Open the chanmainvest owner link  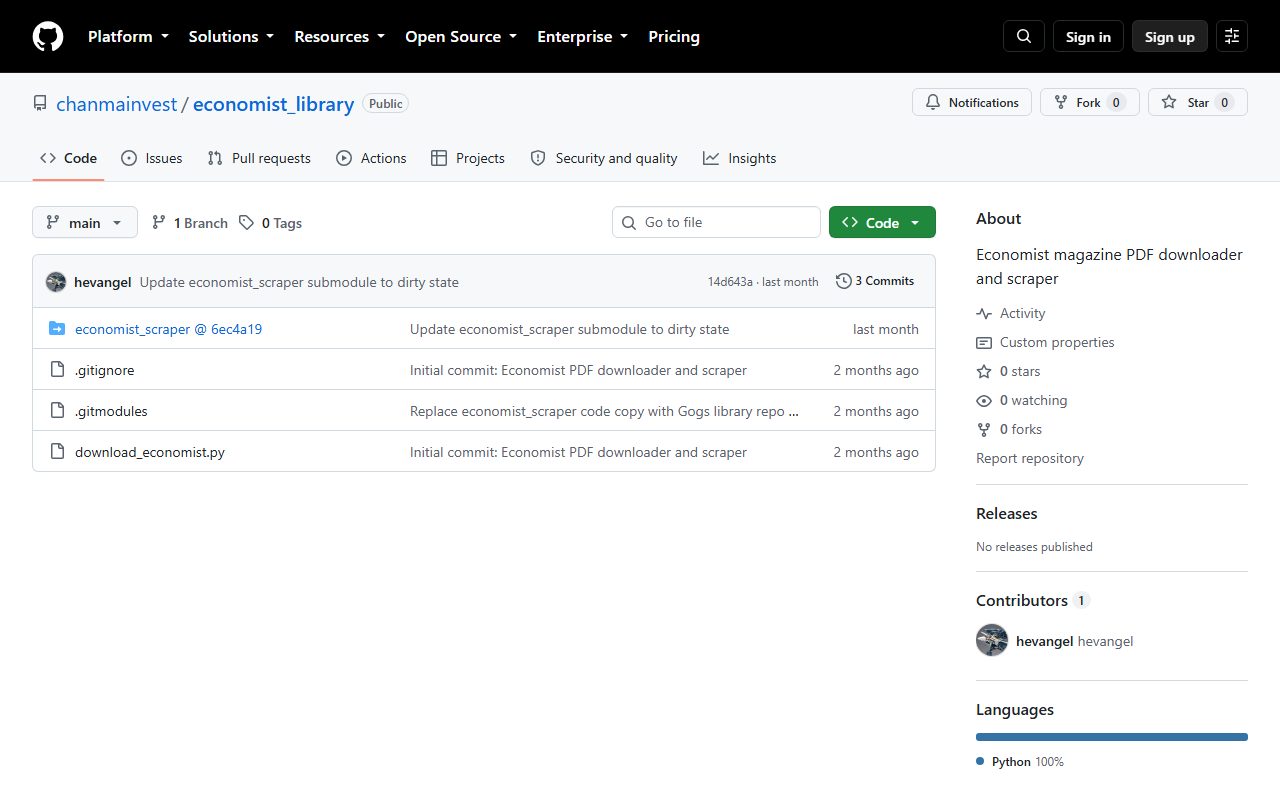point(117,104)
